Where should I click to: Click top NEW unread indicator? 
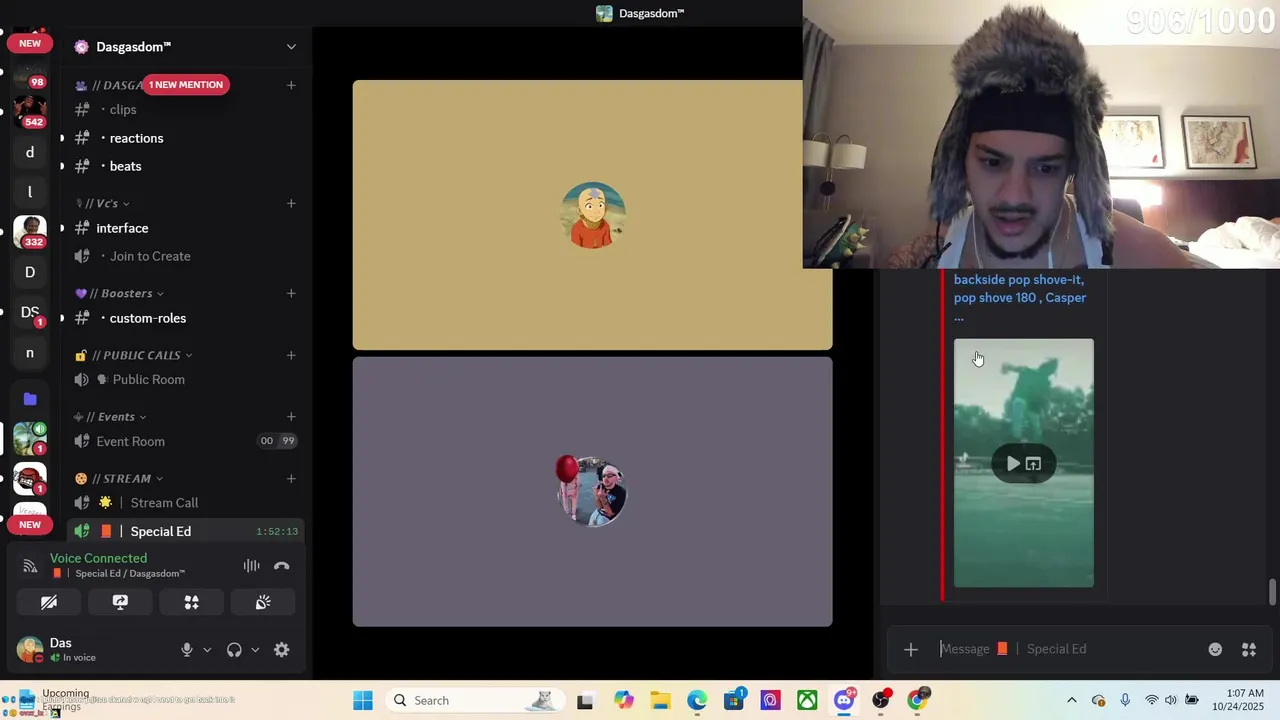pyautogui.click(x=30, y=43)
